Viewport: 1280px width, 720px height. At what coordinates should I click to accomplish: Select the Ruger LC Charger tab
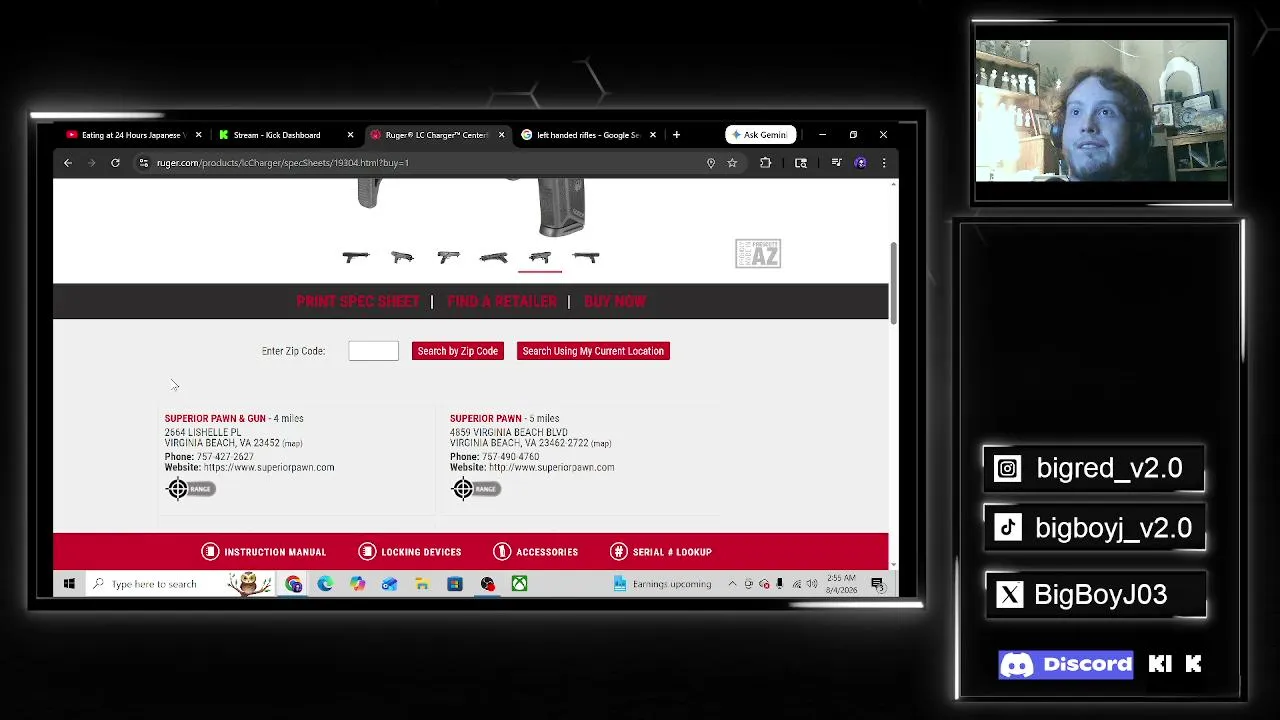(436, 135)
